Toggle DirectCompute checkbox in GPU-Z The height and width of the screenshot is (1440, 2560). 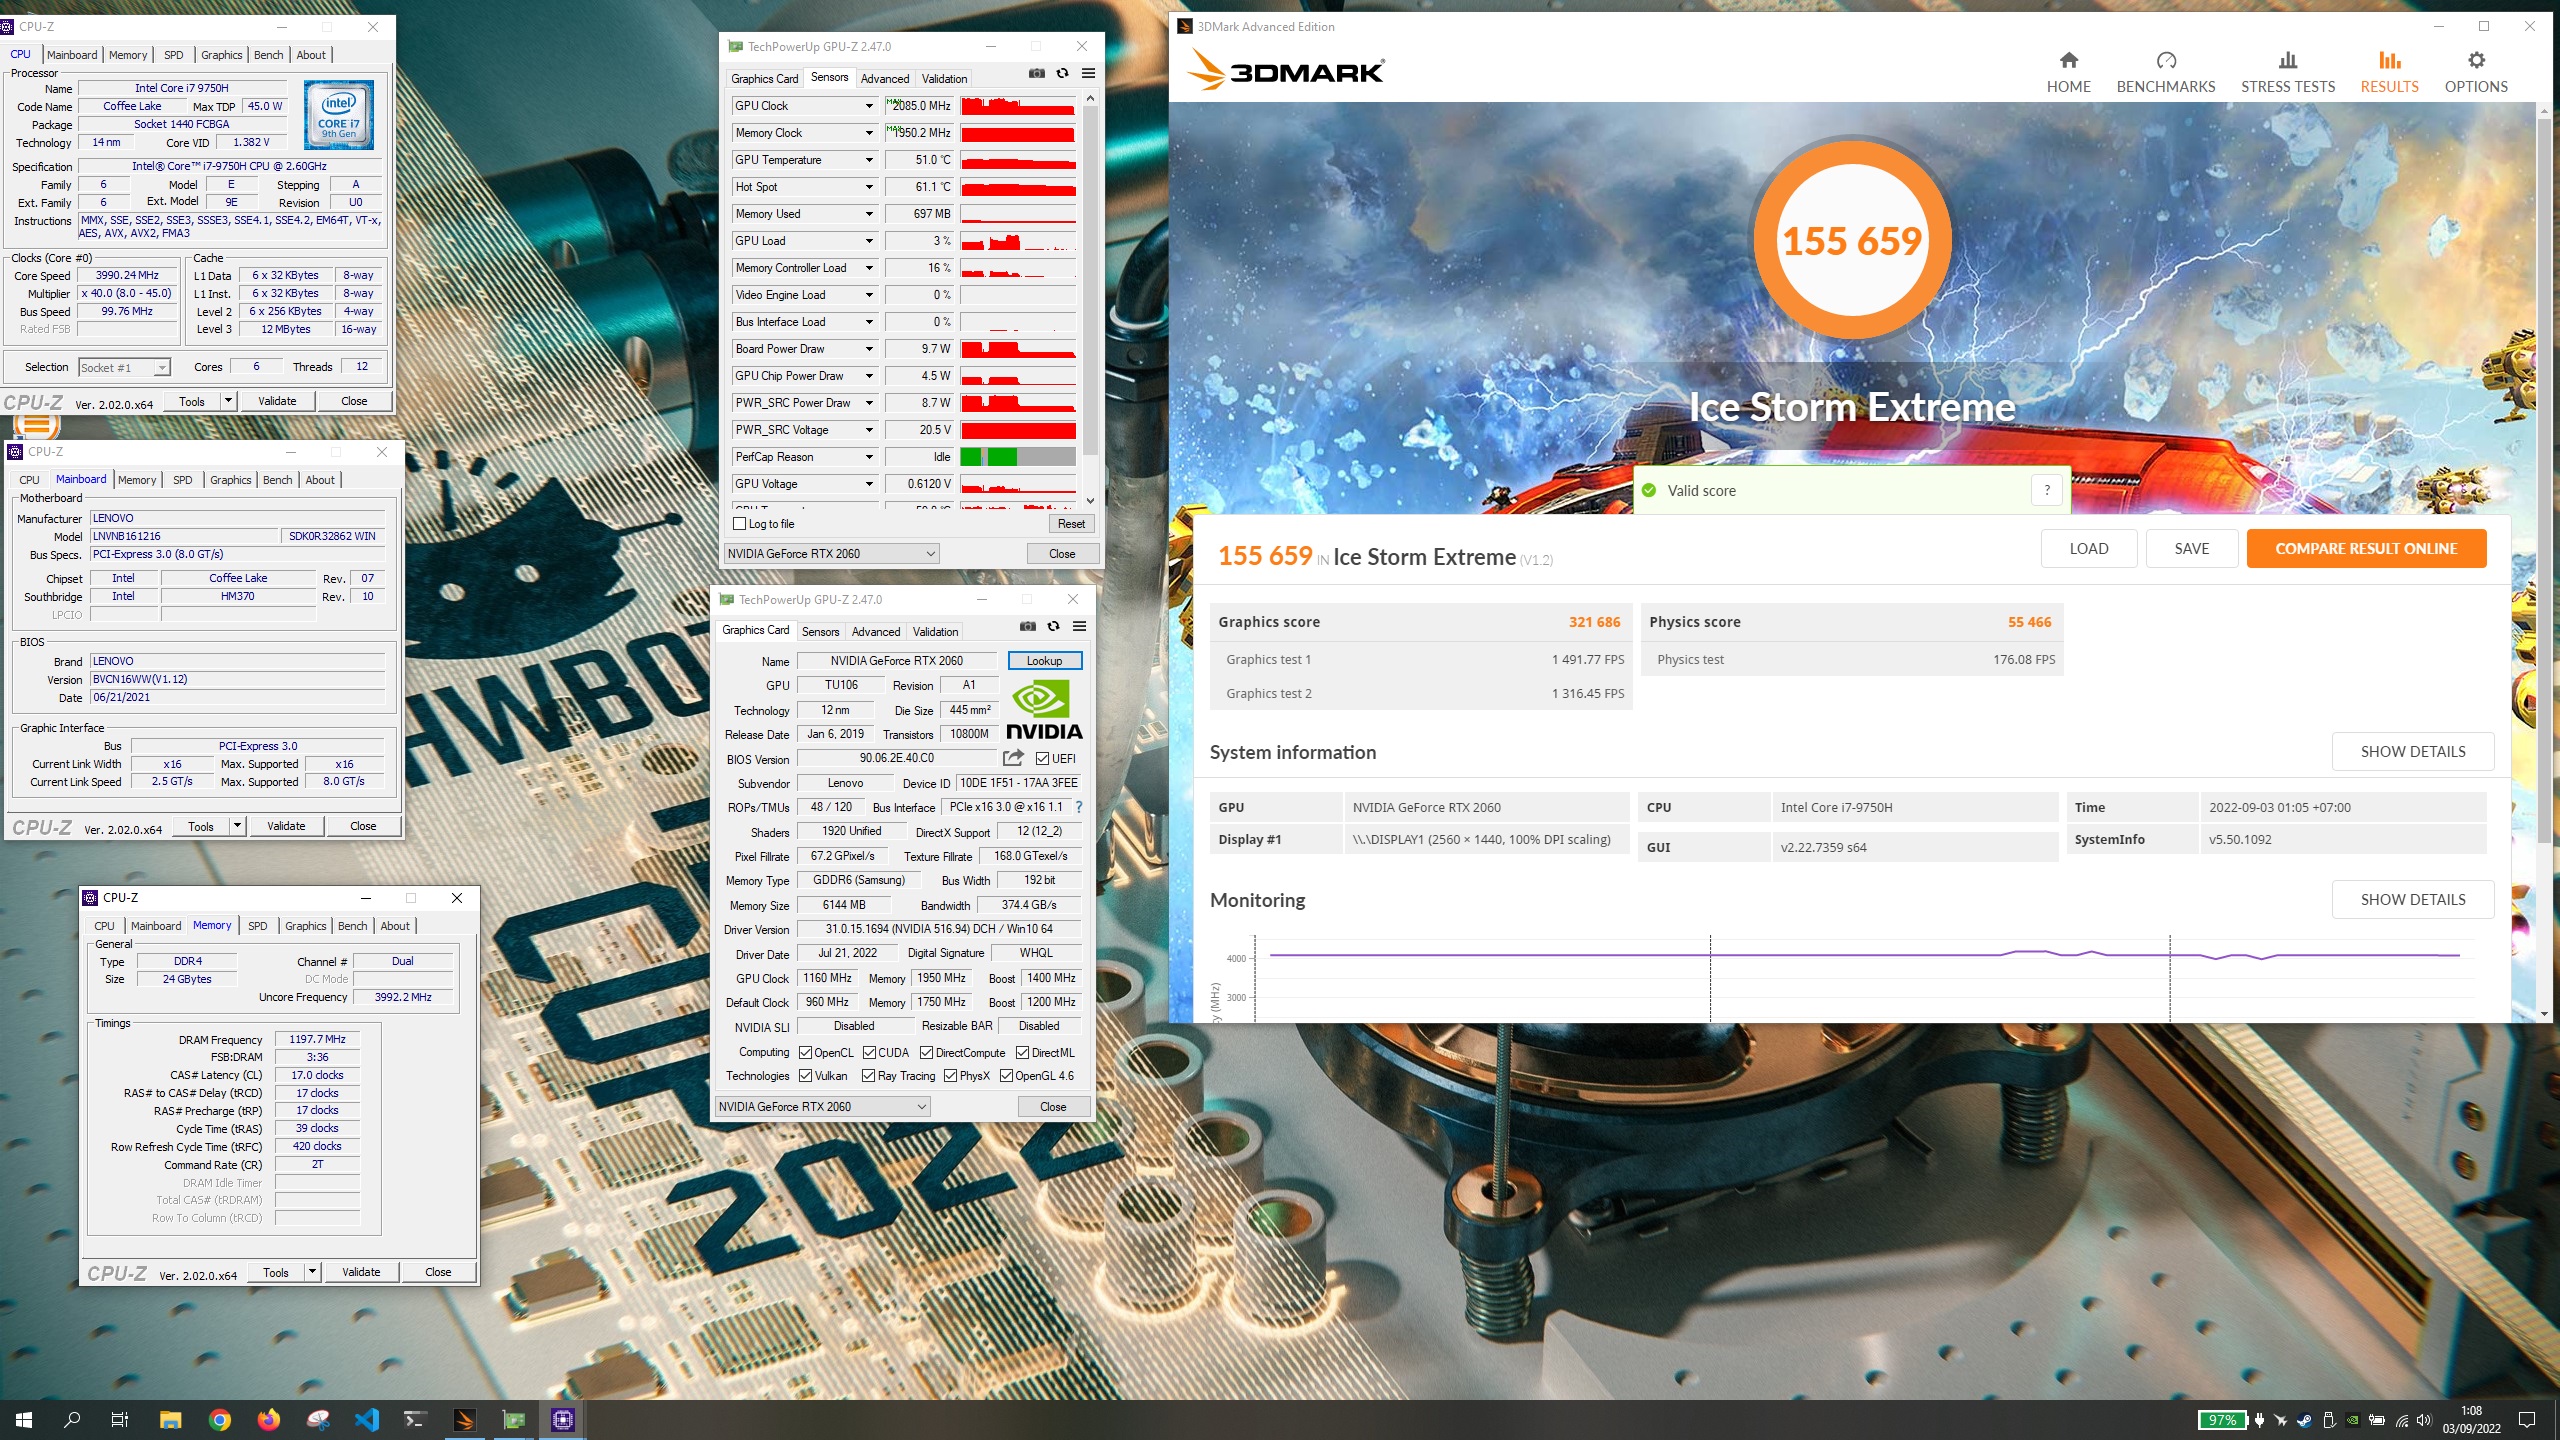point(926,1053)
